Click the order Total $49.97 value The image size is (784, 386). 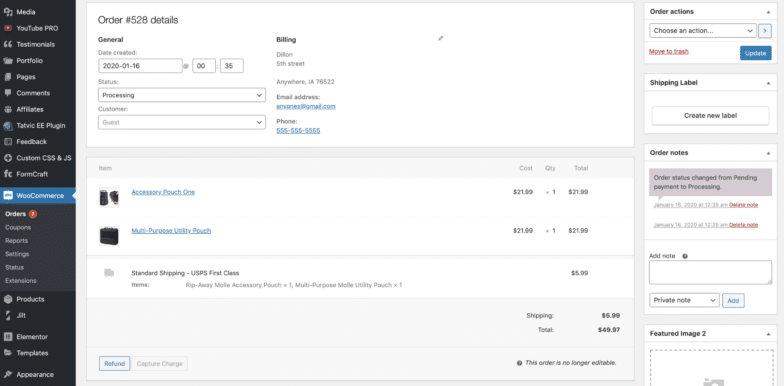[608, 330]
